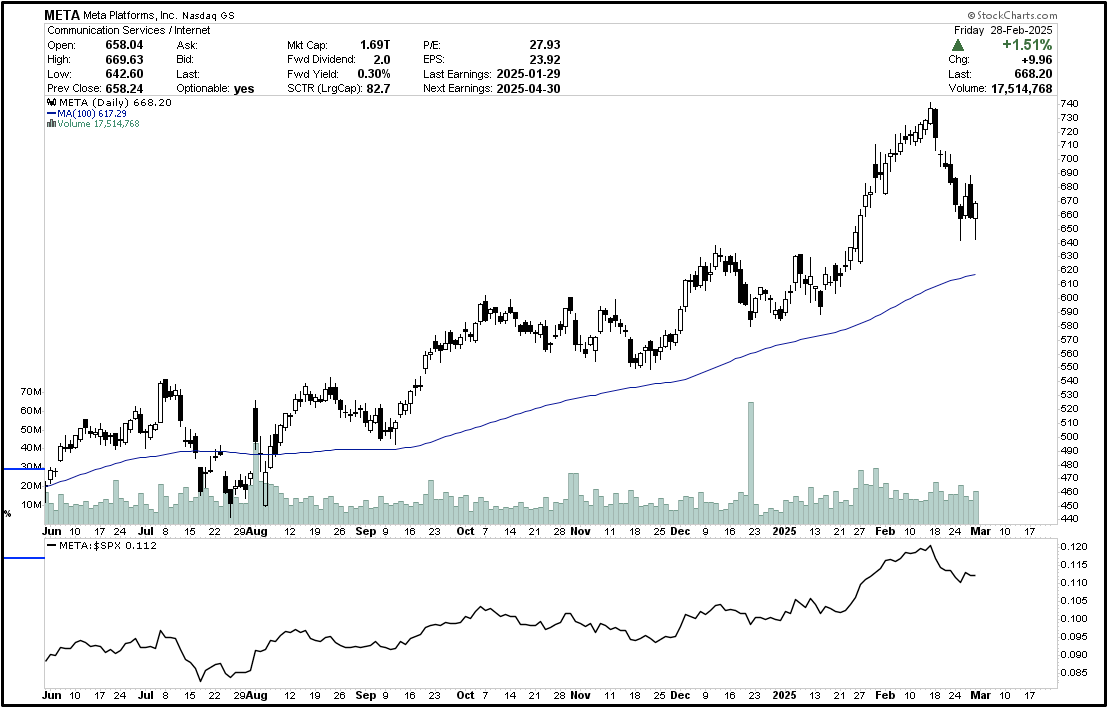Viewport: 1108px width, 708px height.
Task: Click the Meta Platforms, Inc. company name
Action: coord(129,16)
